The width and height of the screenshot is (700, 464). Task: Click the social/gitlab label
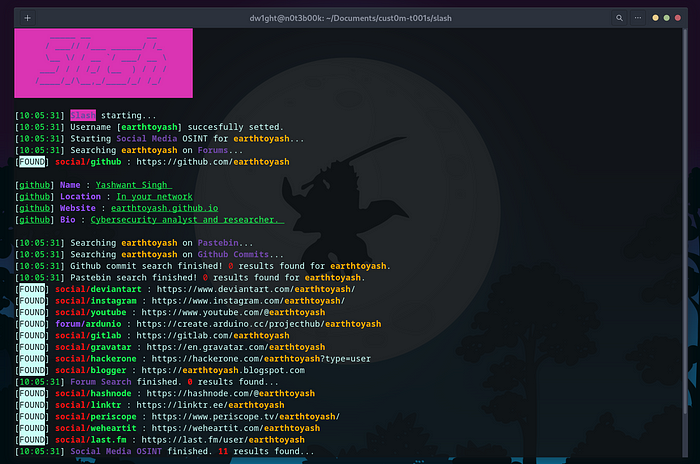pos(88,335)
